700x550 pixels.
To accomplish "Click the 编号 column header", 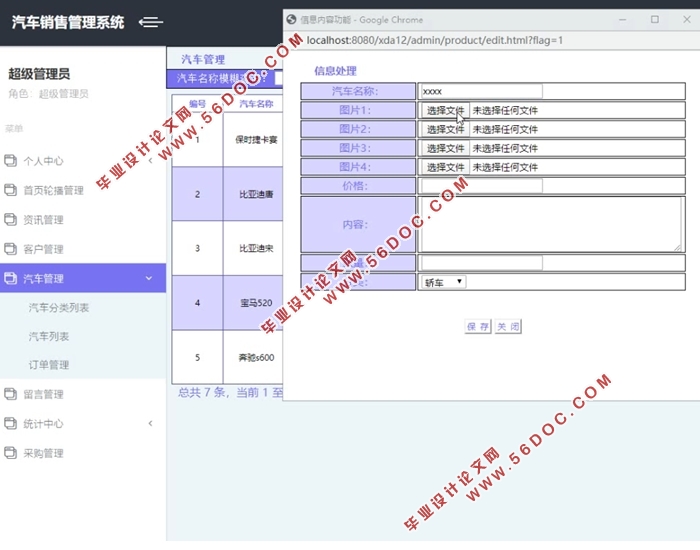I will pyautogui.click(x=197, y=104).
